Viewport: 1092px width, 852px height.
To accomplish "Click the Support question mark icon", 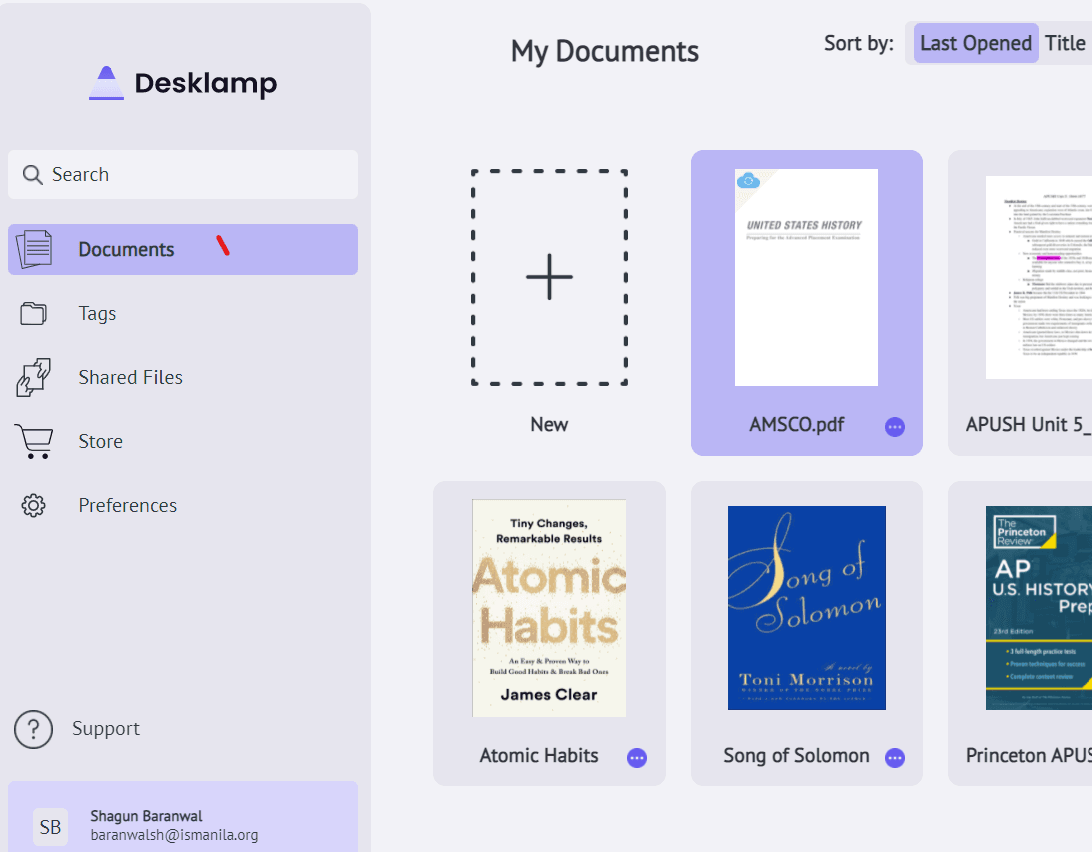I will (33, 729).
